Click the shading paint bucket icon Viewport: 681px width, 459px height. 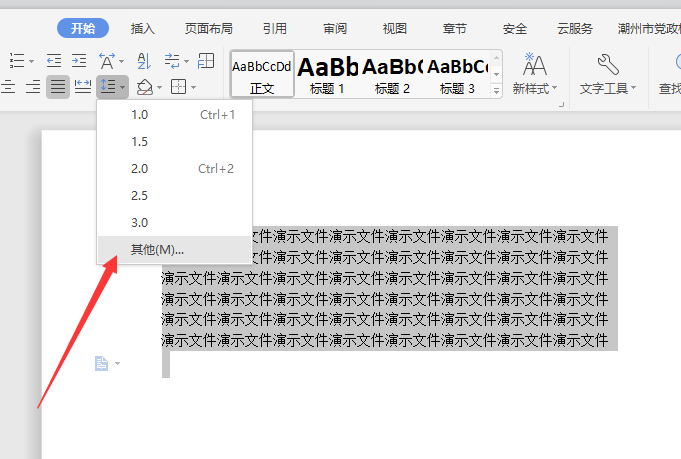(x=145, y=87)
